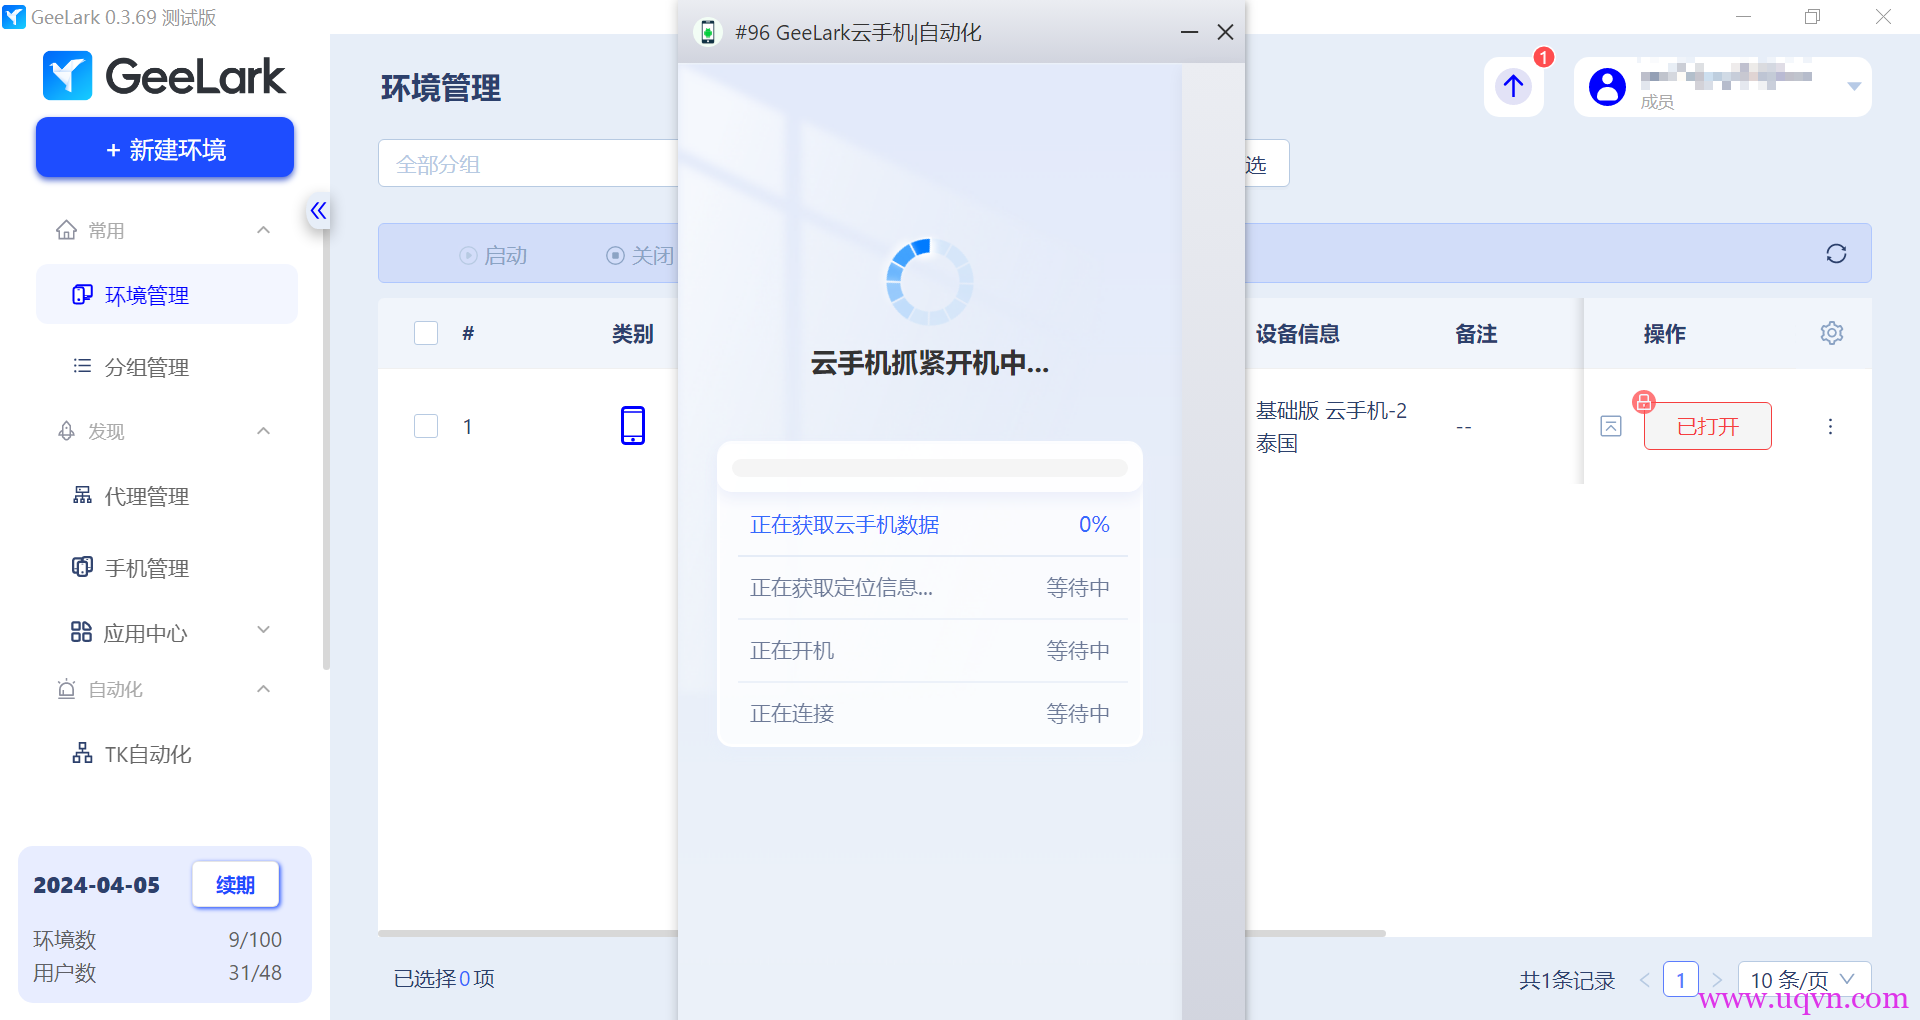Toggle the select-all header checkbox
Viewport: 1920px width, 1020px height.
[426, 333]
